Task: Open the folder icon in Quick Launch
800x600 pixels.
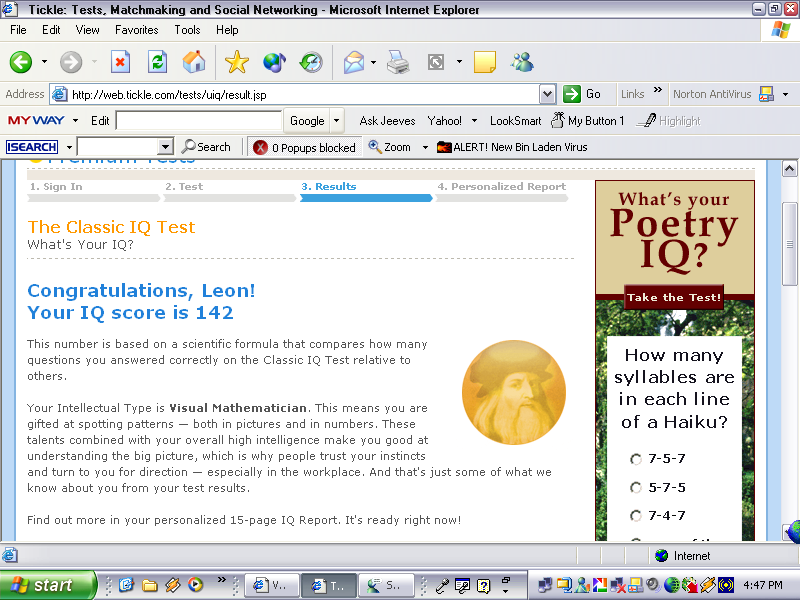Action: pos(149,585)
